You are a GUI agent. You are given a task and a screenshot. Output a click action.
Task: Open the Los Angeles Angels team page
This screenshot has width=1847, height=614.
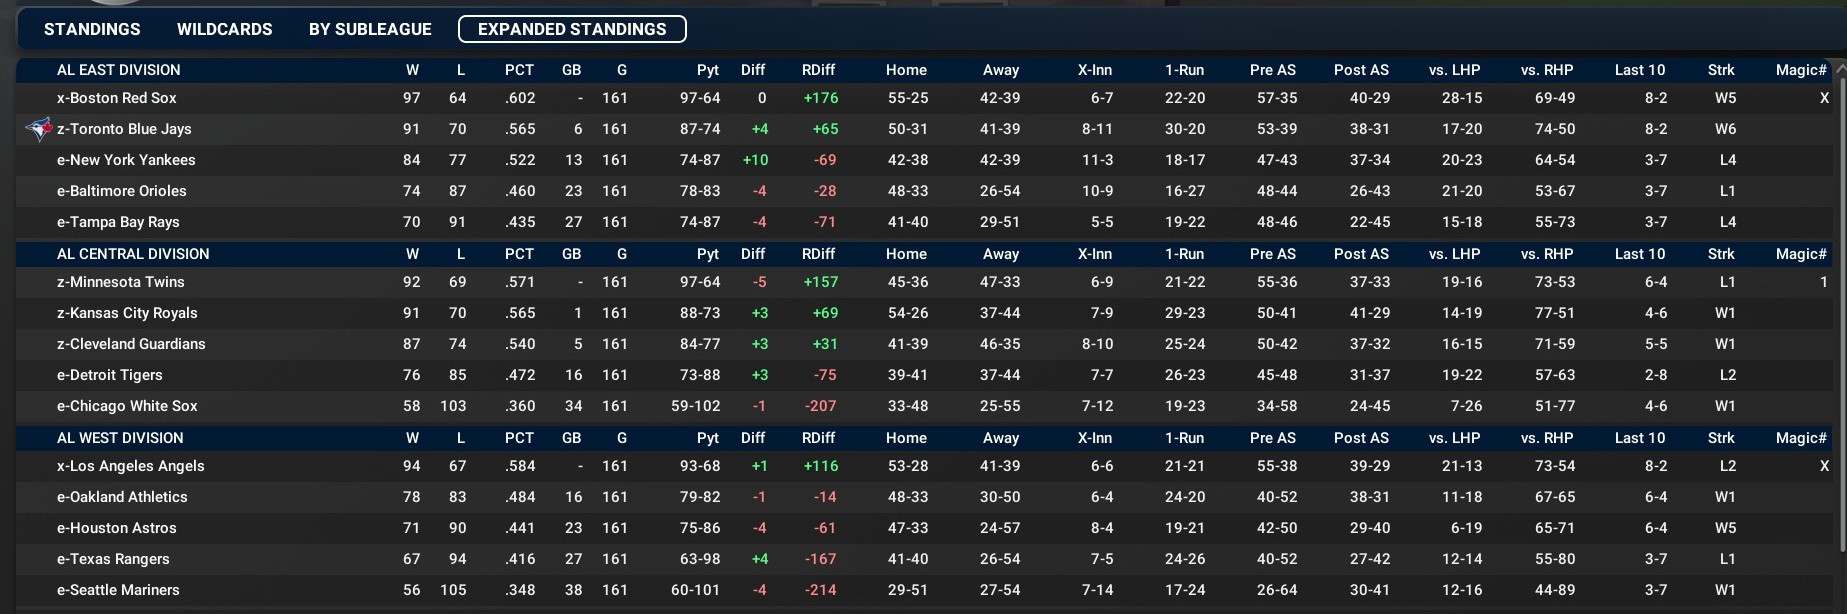click(130, 466)
